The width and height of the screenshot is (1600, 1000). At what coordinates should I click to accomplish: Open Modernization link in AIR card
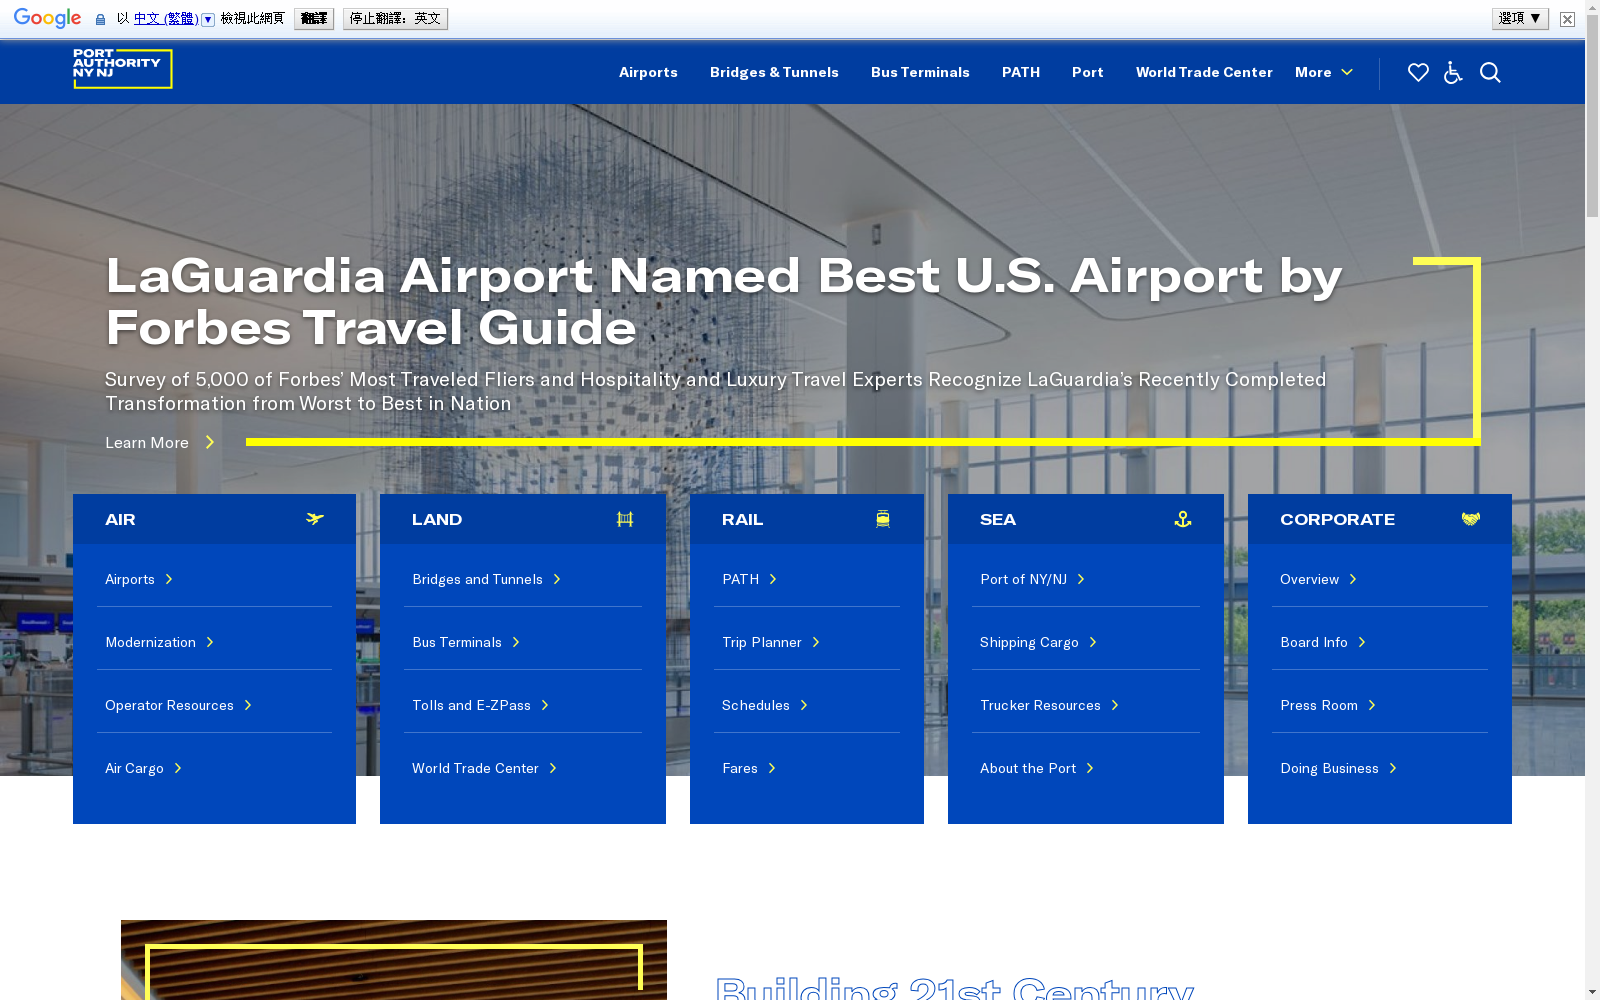[x=160, y=642]
